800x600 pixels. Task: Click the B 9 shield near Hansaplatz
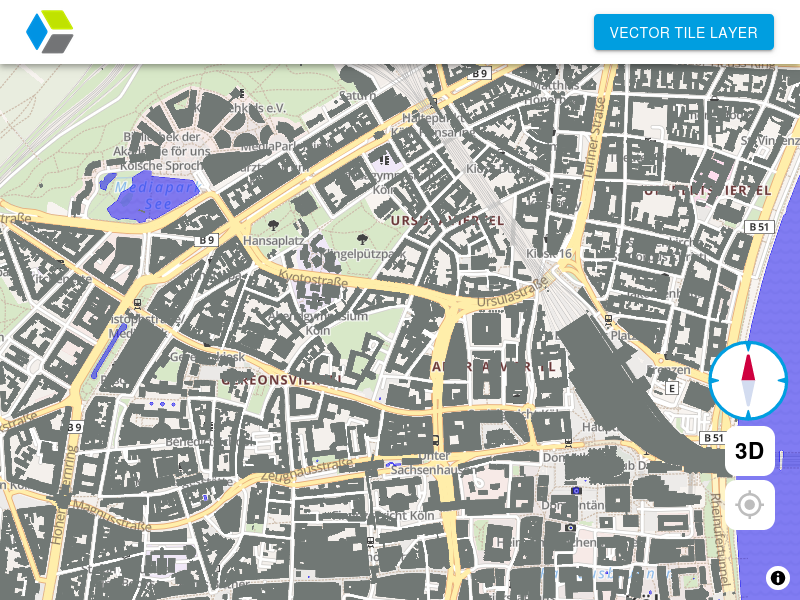(207, 240)
